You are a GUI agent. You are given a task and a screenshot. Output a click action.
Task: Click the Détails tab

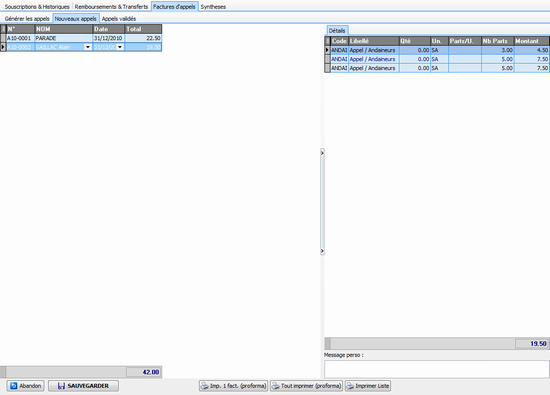[337, 31]
